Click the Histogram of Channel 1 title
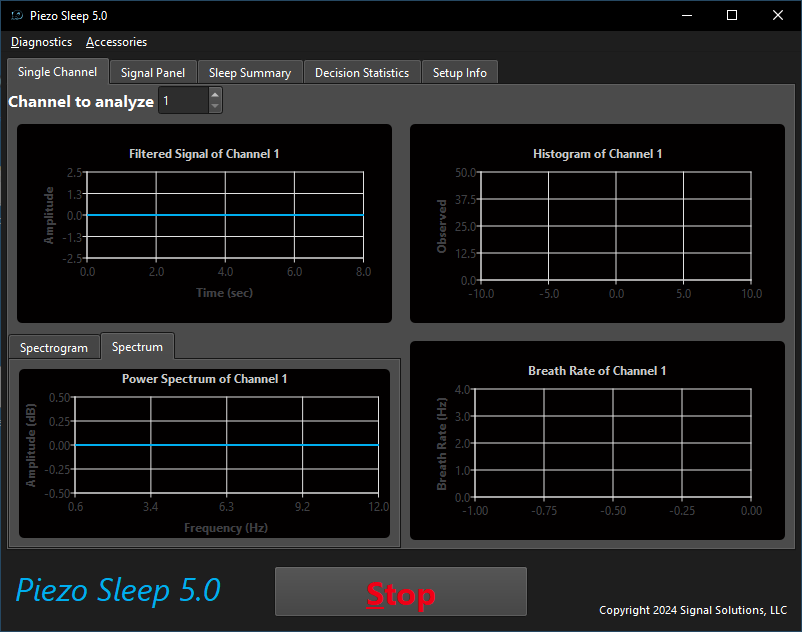 coord(597,154)
